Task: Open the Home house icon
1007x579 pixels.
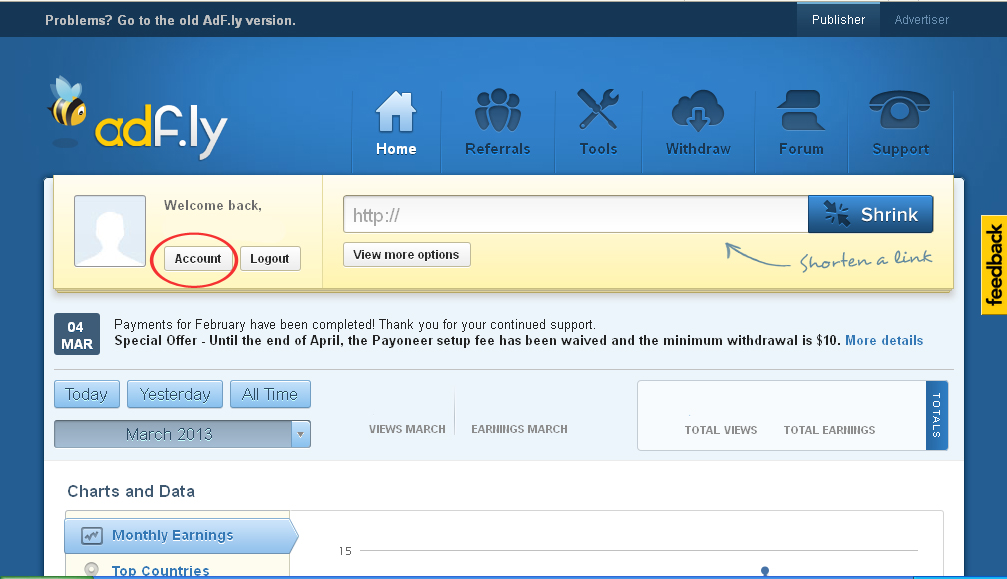Action: click(x=396, y=112)
